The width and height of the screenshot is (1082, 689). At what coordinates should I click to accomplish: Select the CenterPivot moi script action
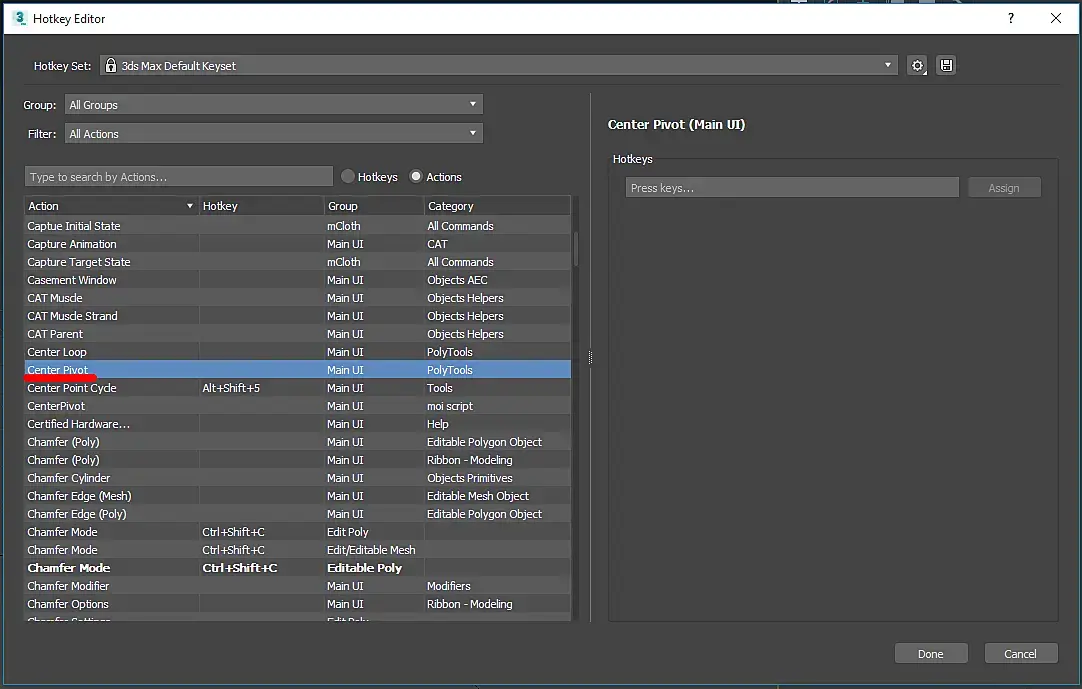[x=297, y=406]
